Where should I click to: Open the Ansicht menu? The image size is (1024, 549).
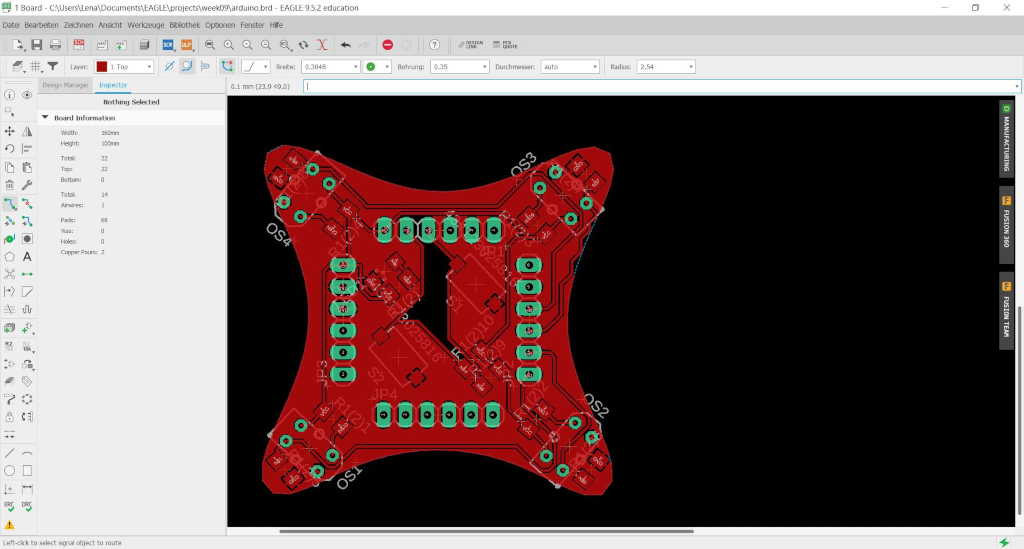click(110, 25)
